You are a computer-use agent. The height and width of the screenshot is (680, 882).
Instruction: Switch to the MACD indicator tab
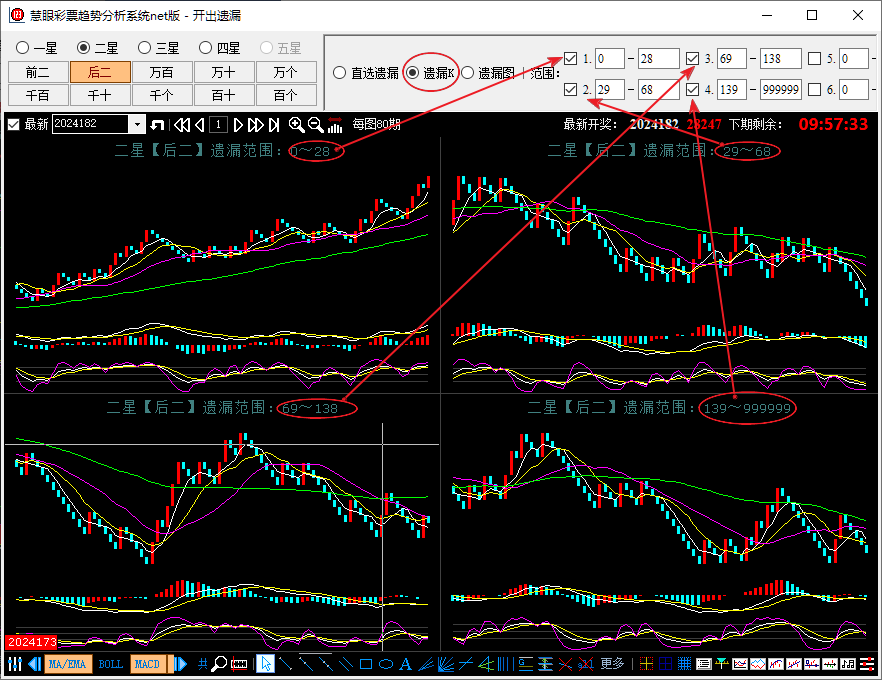(146, 664)
